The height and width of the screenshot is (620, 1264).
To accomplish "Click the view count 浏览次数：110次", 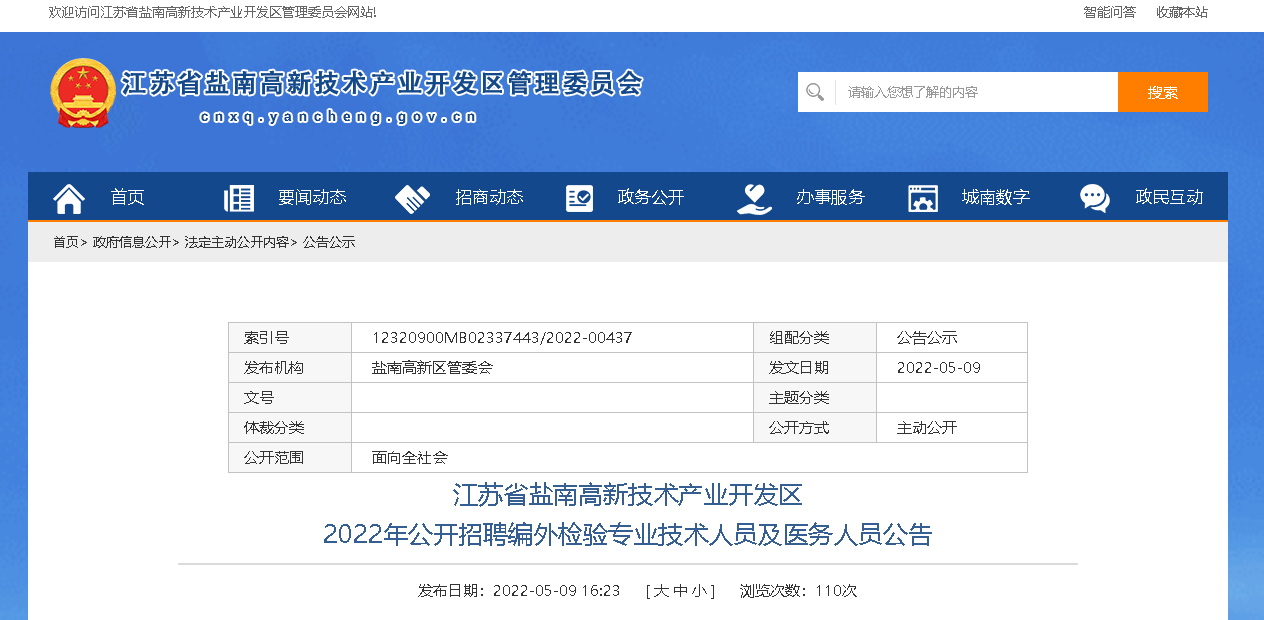I will click(x=798, y=591).
